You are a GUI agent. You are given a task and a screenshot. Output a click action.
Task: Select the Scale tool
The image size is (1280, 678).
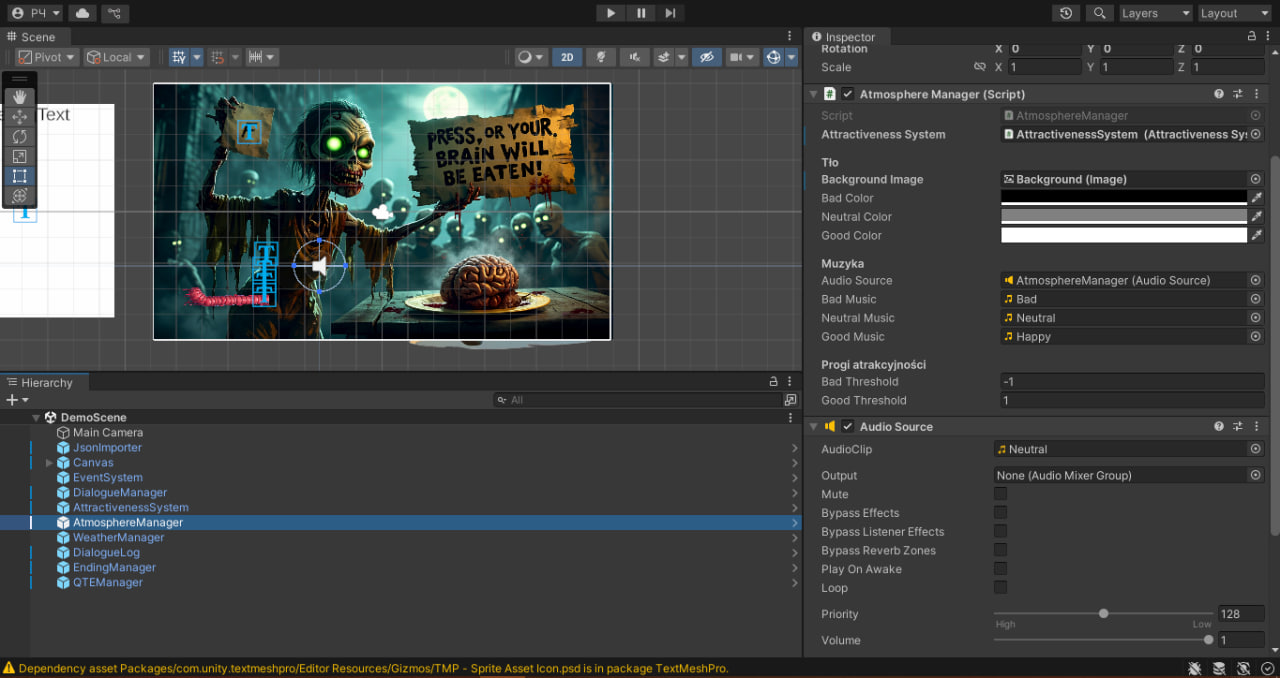click(20, 156)
